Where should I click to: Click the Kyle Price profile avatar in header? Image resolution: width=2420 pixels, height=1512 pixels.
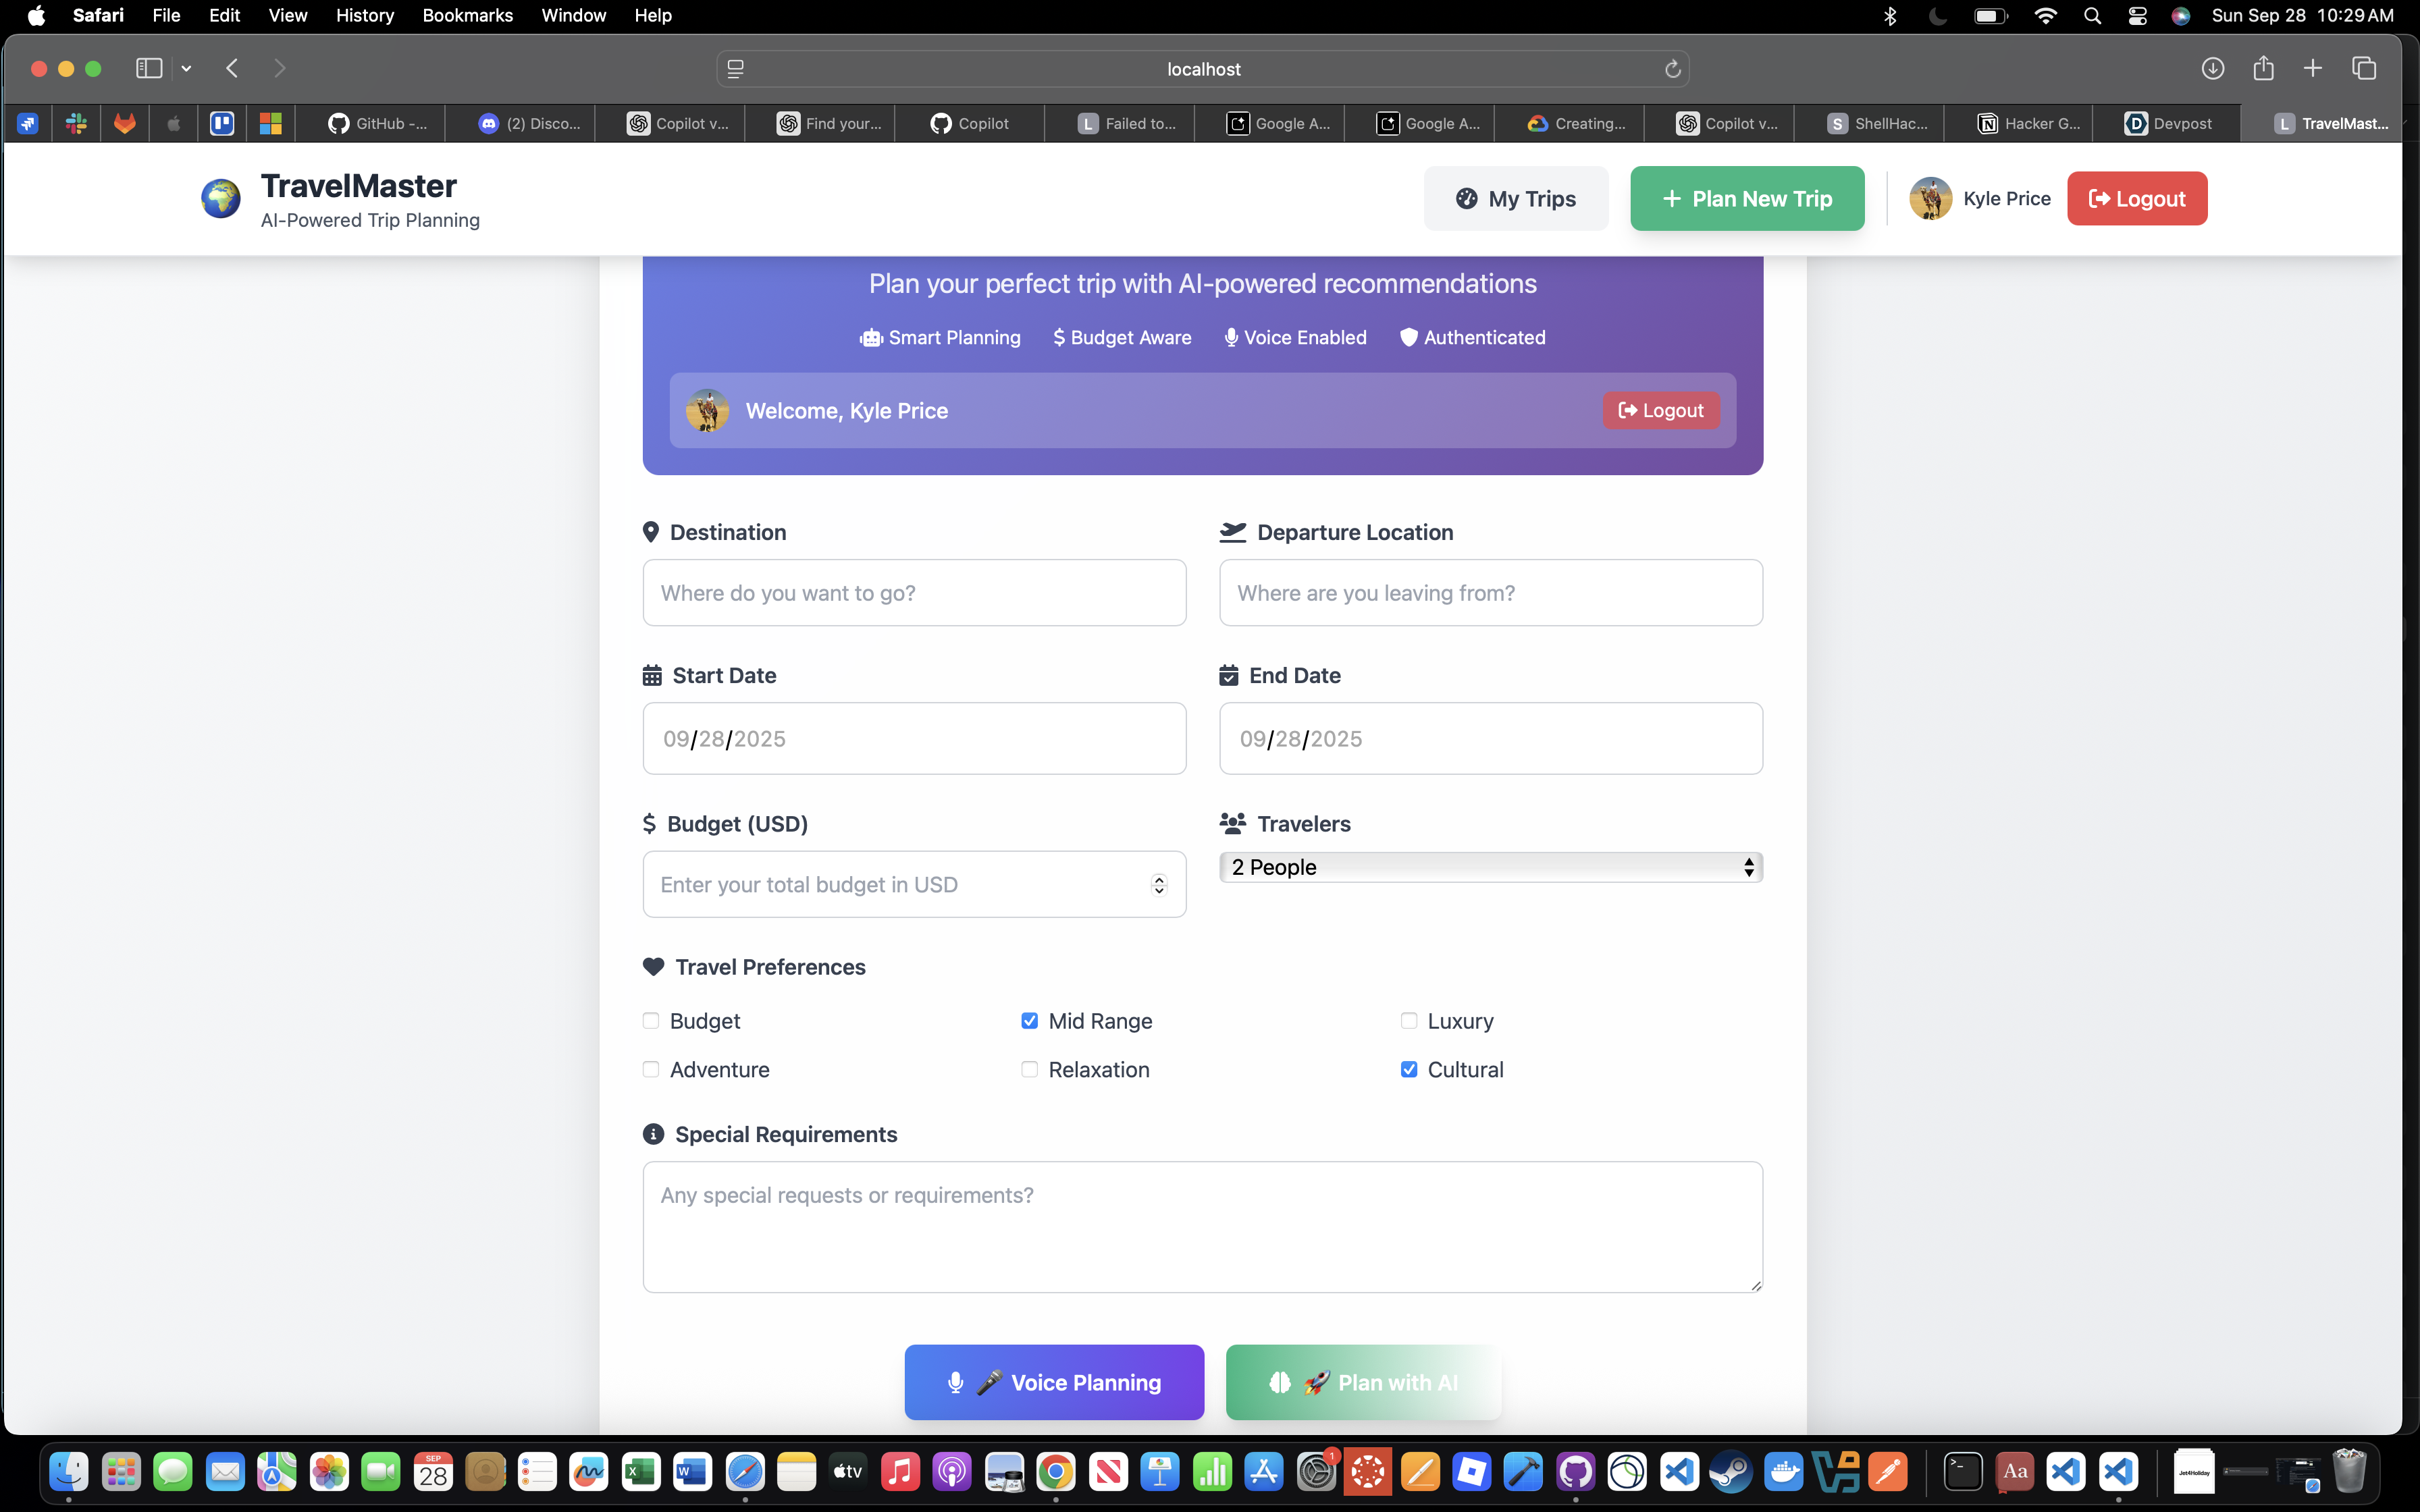(x=1930, y=198)
